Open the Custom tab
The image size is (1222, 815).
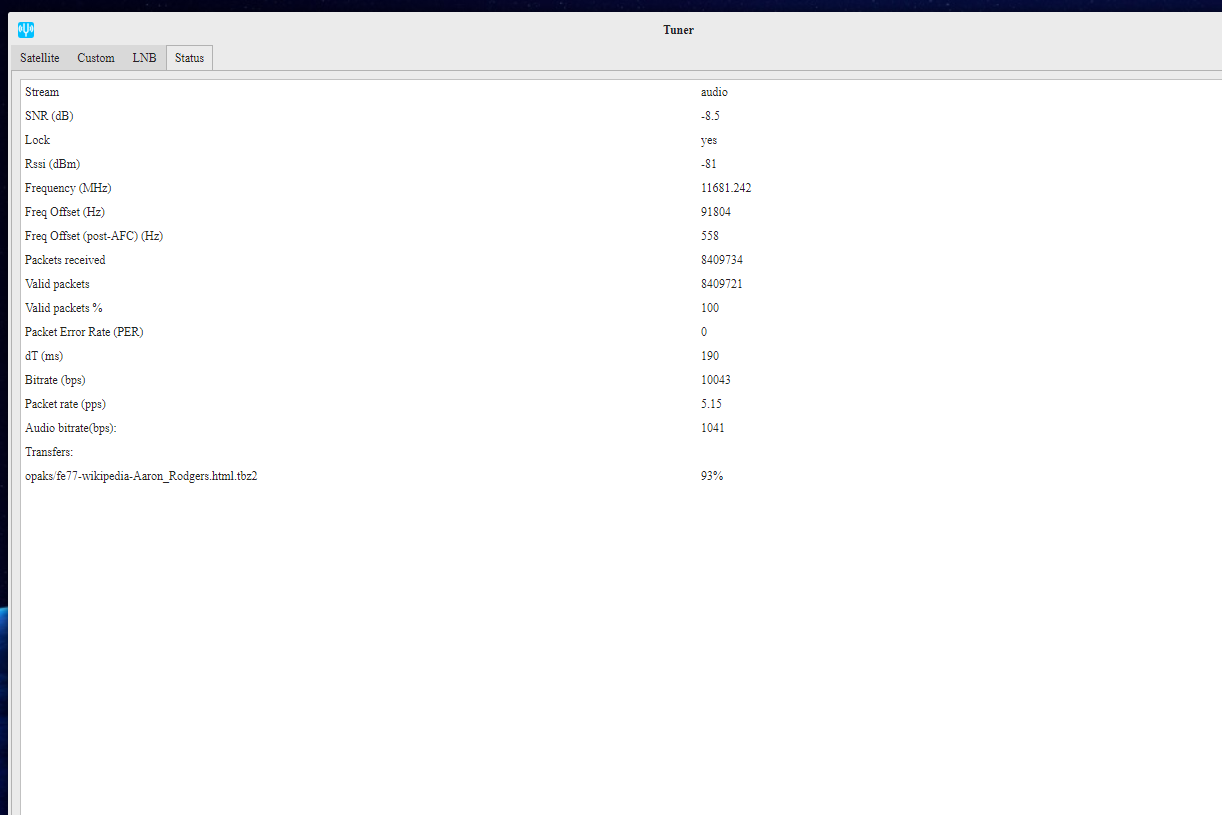(96, 58)
